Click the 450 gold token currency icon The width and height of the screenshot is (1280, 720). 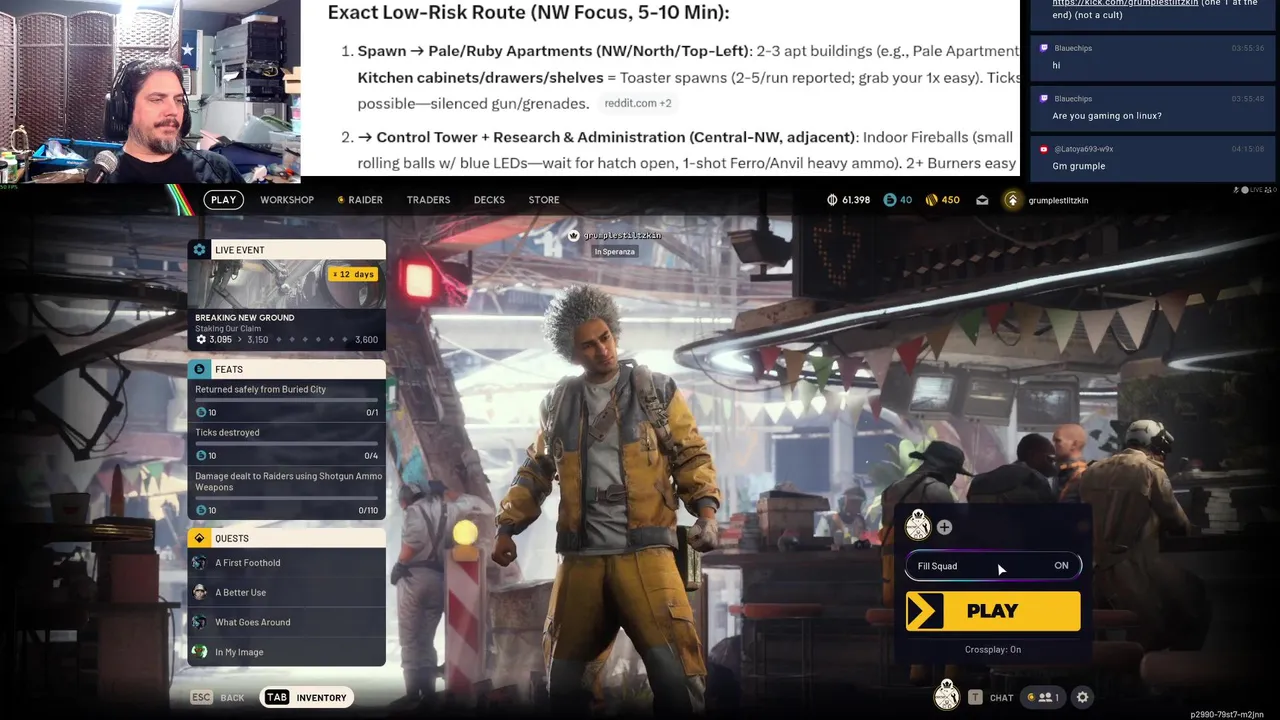pyautogui.click(x=932, y=200)
